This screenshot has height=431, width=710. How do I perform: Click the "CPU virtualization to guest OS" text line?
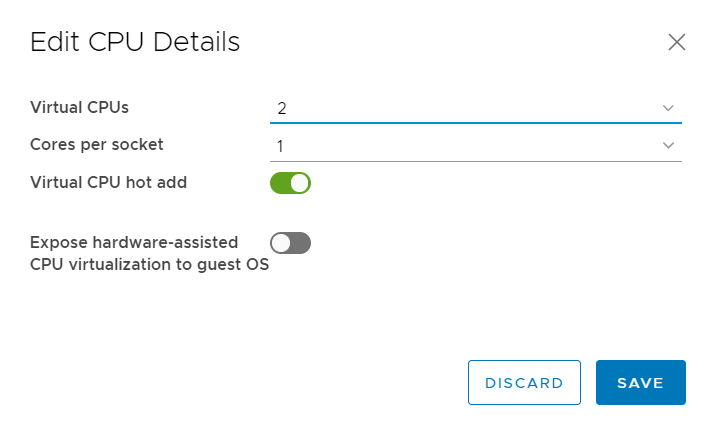click(150, 265)
